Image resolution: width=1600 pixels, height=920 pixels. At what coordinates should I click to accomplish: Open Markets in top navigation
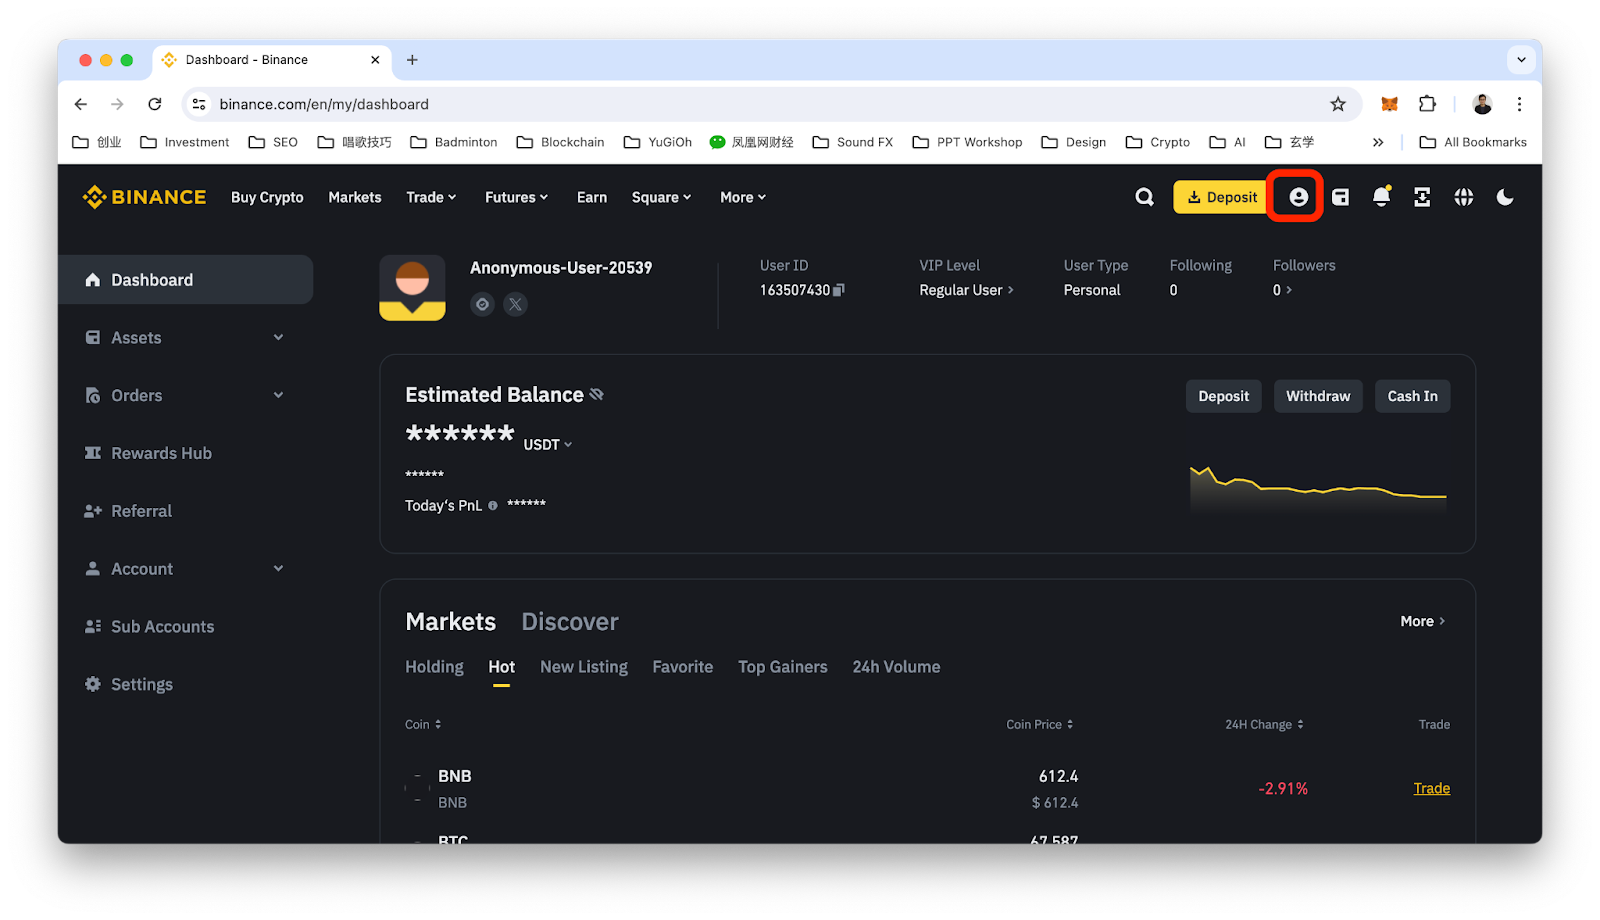tap(355, 197)
